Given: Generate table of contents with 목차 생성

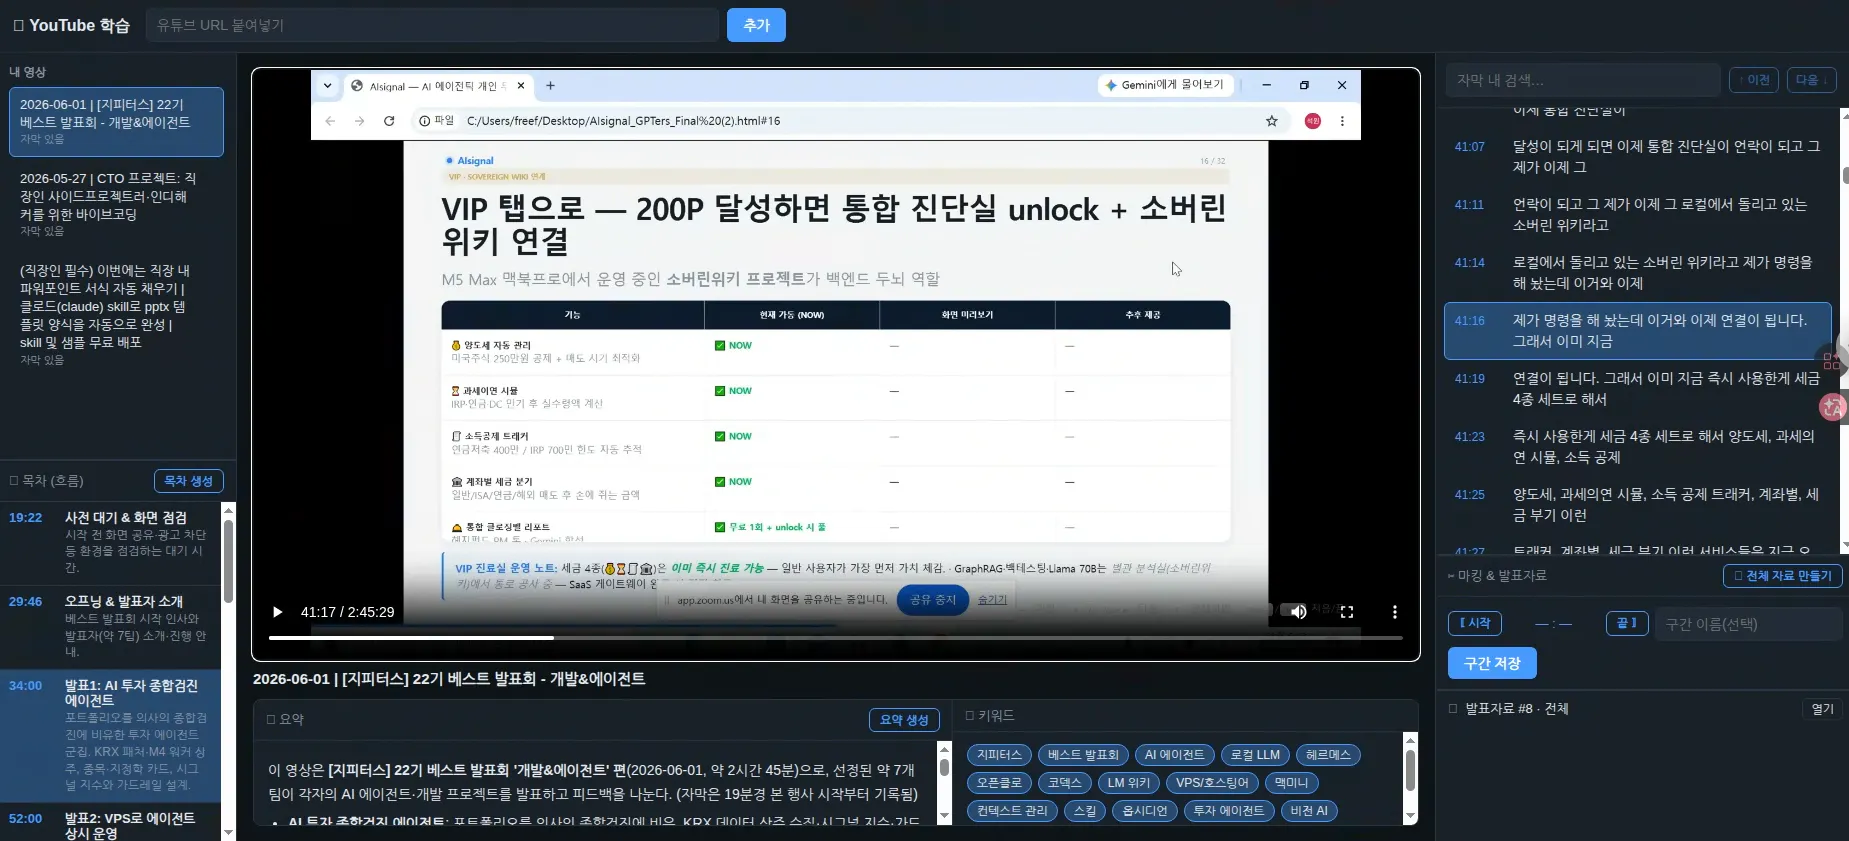Looking at the screenshot, I should pos(188,481).
